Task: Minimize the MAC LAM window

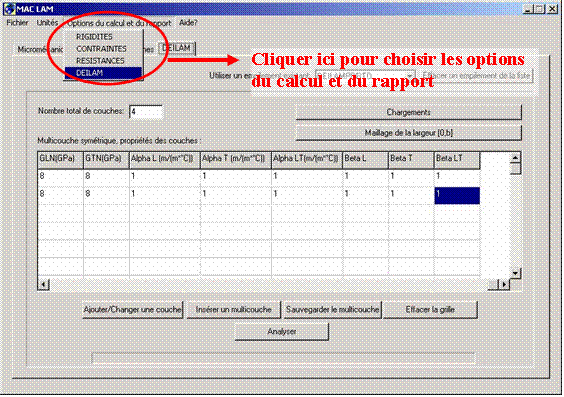Action: (528, 9)
